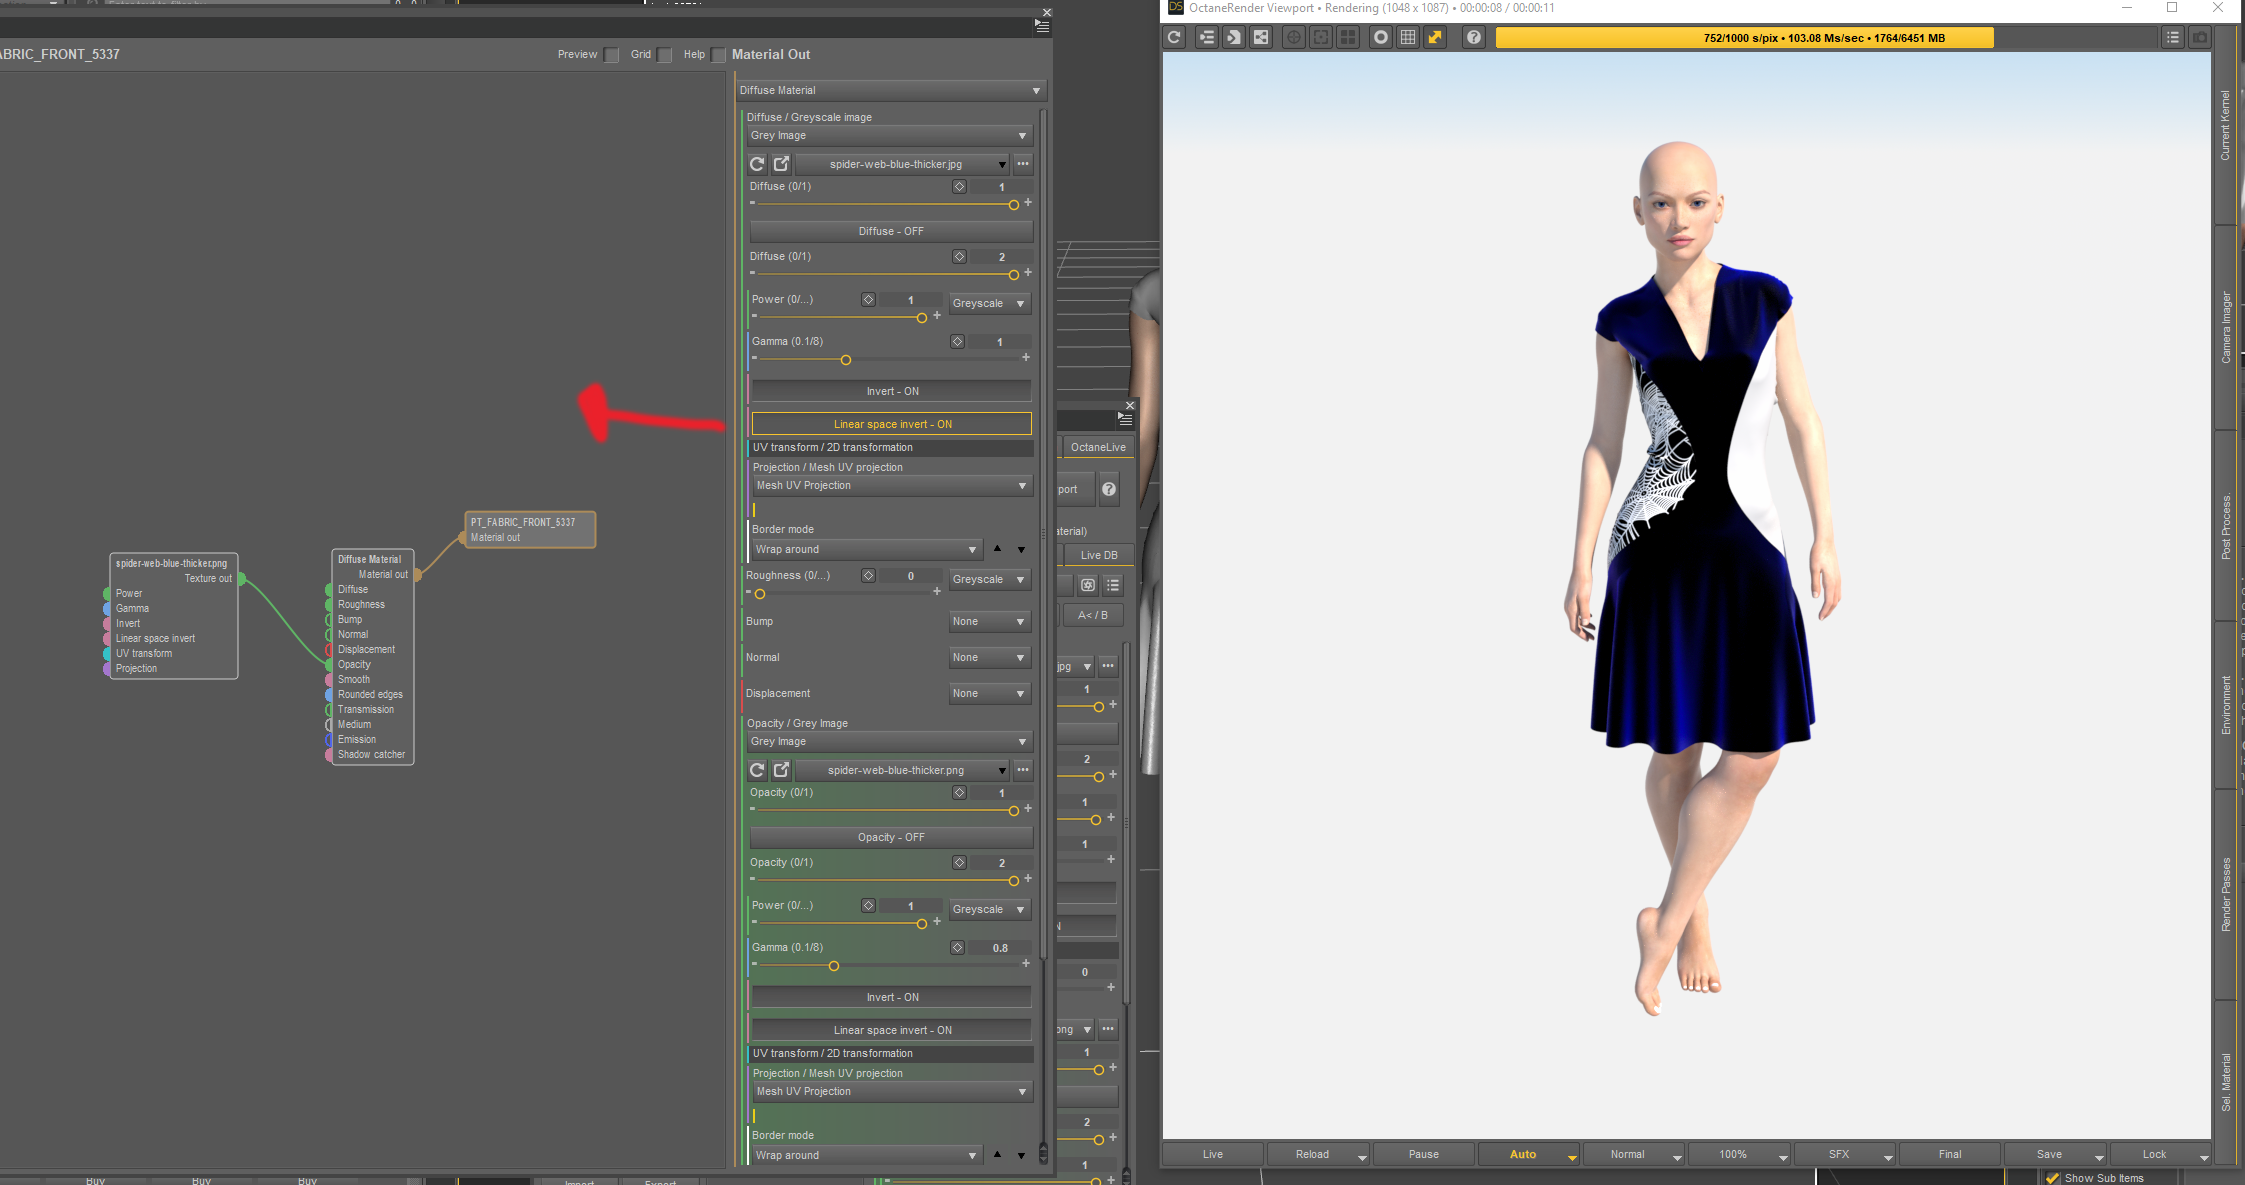Reload the spider-web-blue-thicker.jpg diffuse texture
The width and height of the screenshot is (2245, 1185).
click(757, 164)
